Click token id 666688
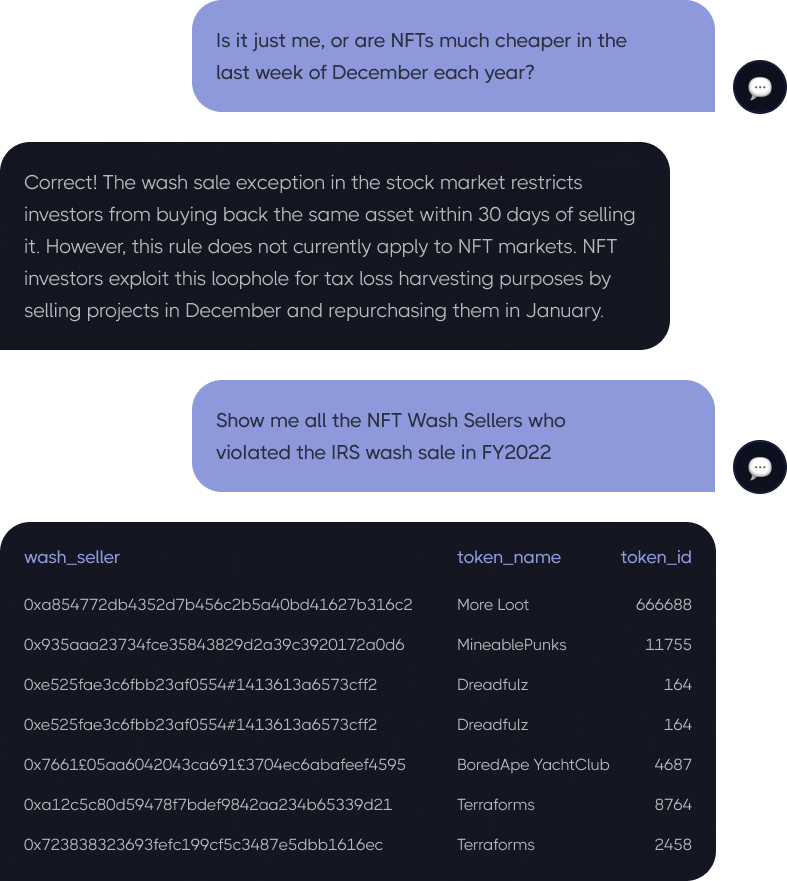 (x=663, y=605)
